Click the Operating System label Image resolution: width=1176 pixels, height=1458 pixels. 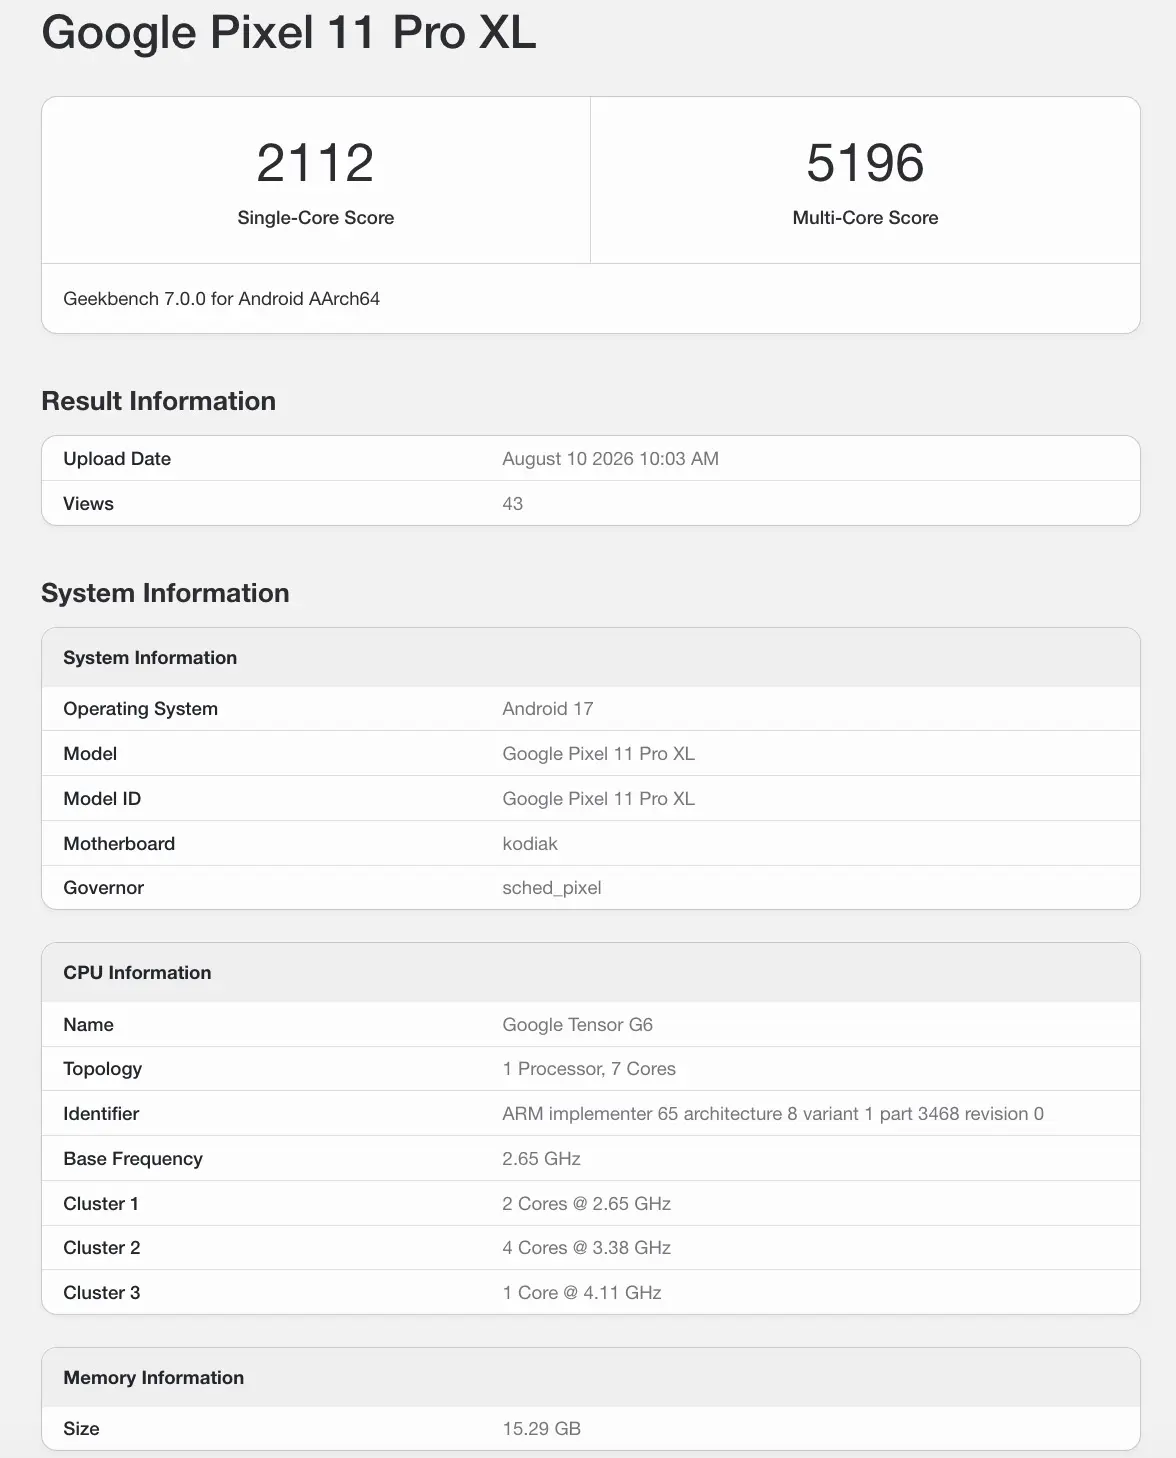[140, 709]
